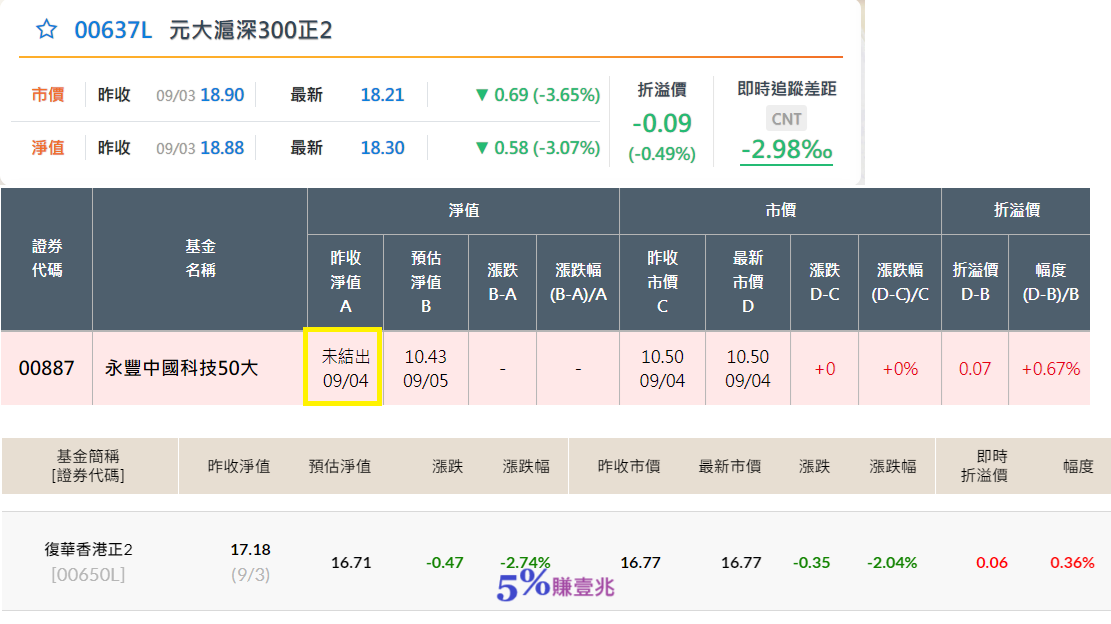Select the 淨值 row label
The image size is (1111, 624).
tap(48, 147)
